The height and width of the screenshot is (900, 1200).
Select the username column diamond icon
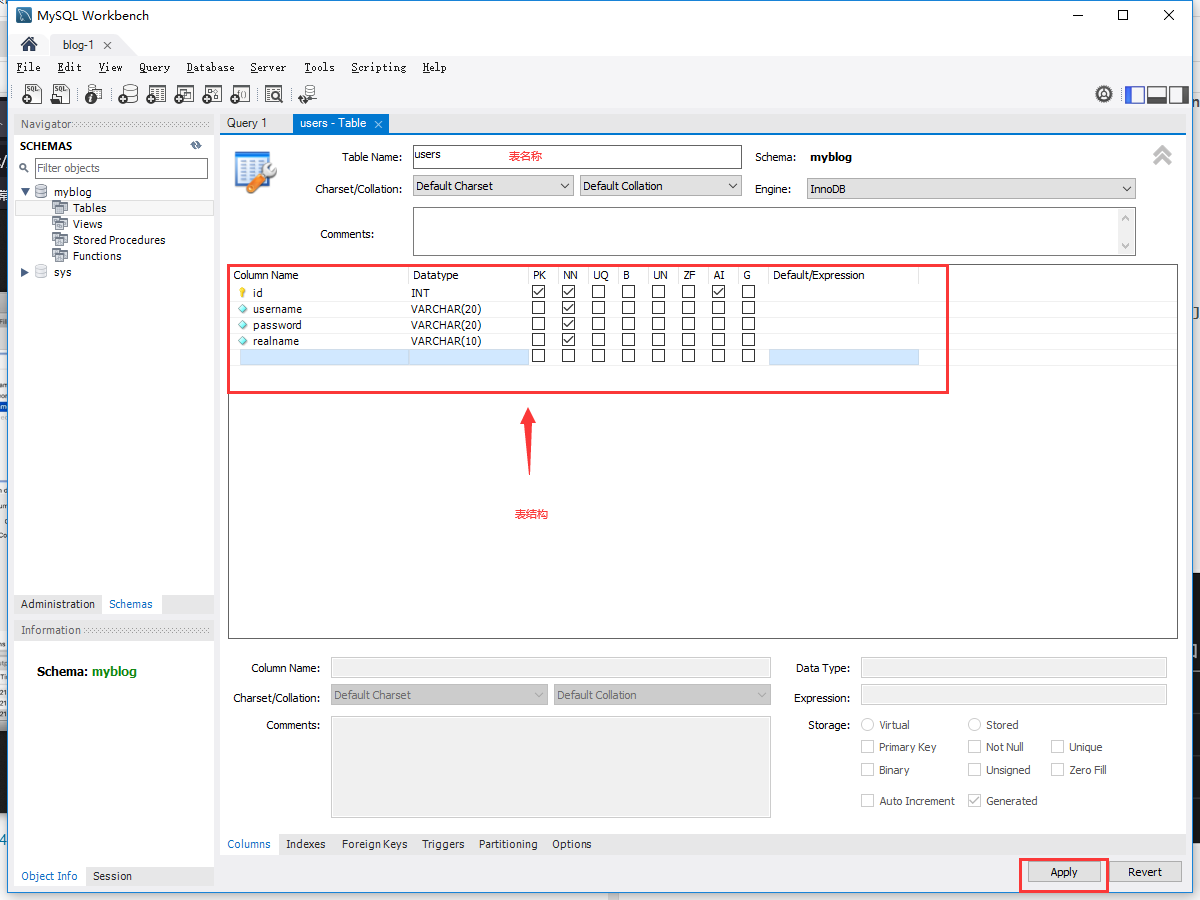coord(242,309)
